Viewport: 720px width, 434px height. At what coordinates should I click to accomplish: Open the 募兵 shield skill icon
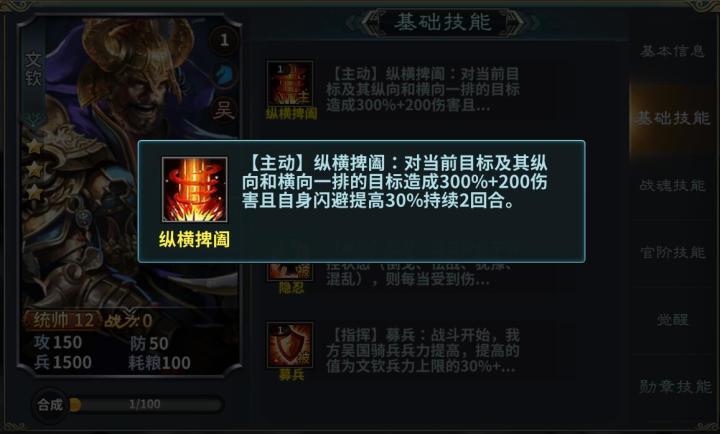click(290, 344)
